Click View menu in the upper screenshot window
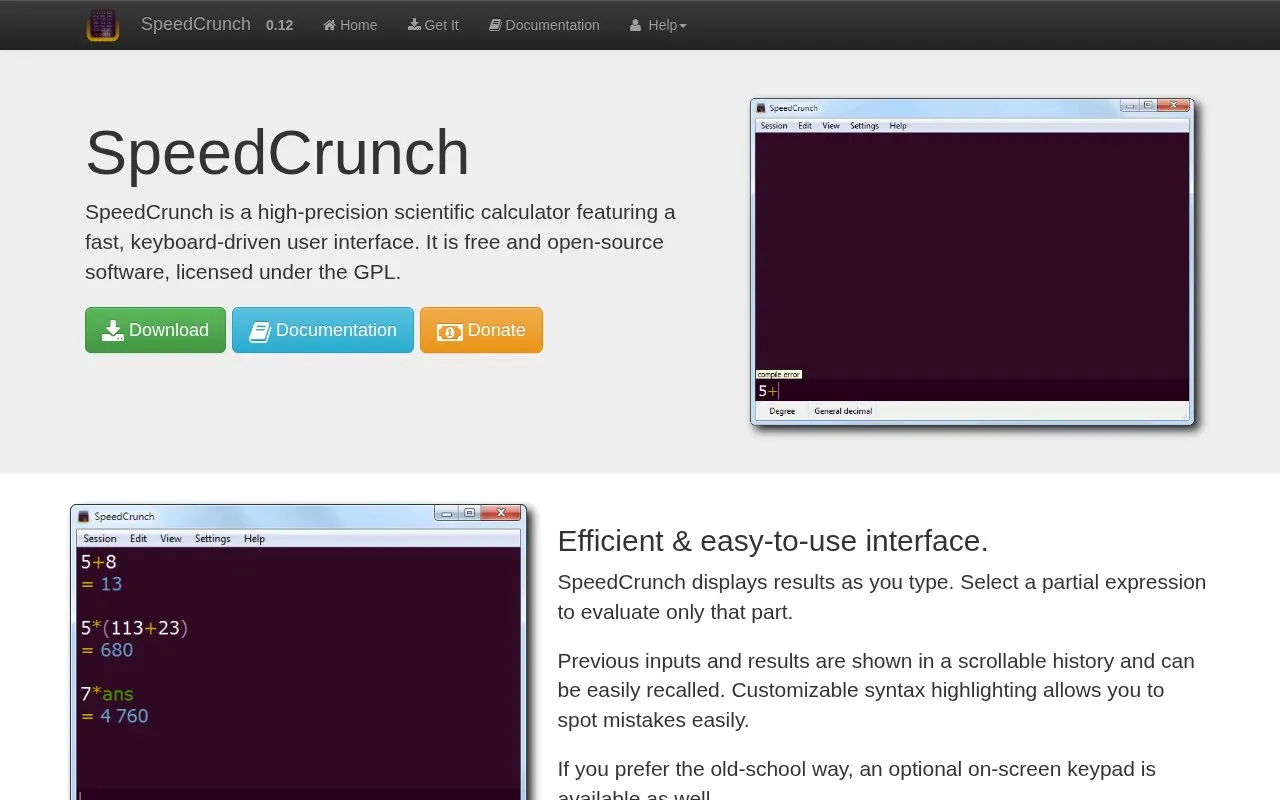This screenshot has width=1280, height=800. point(831,126)
